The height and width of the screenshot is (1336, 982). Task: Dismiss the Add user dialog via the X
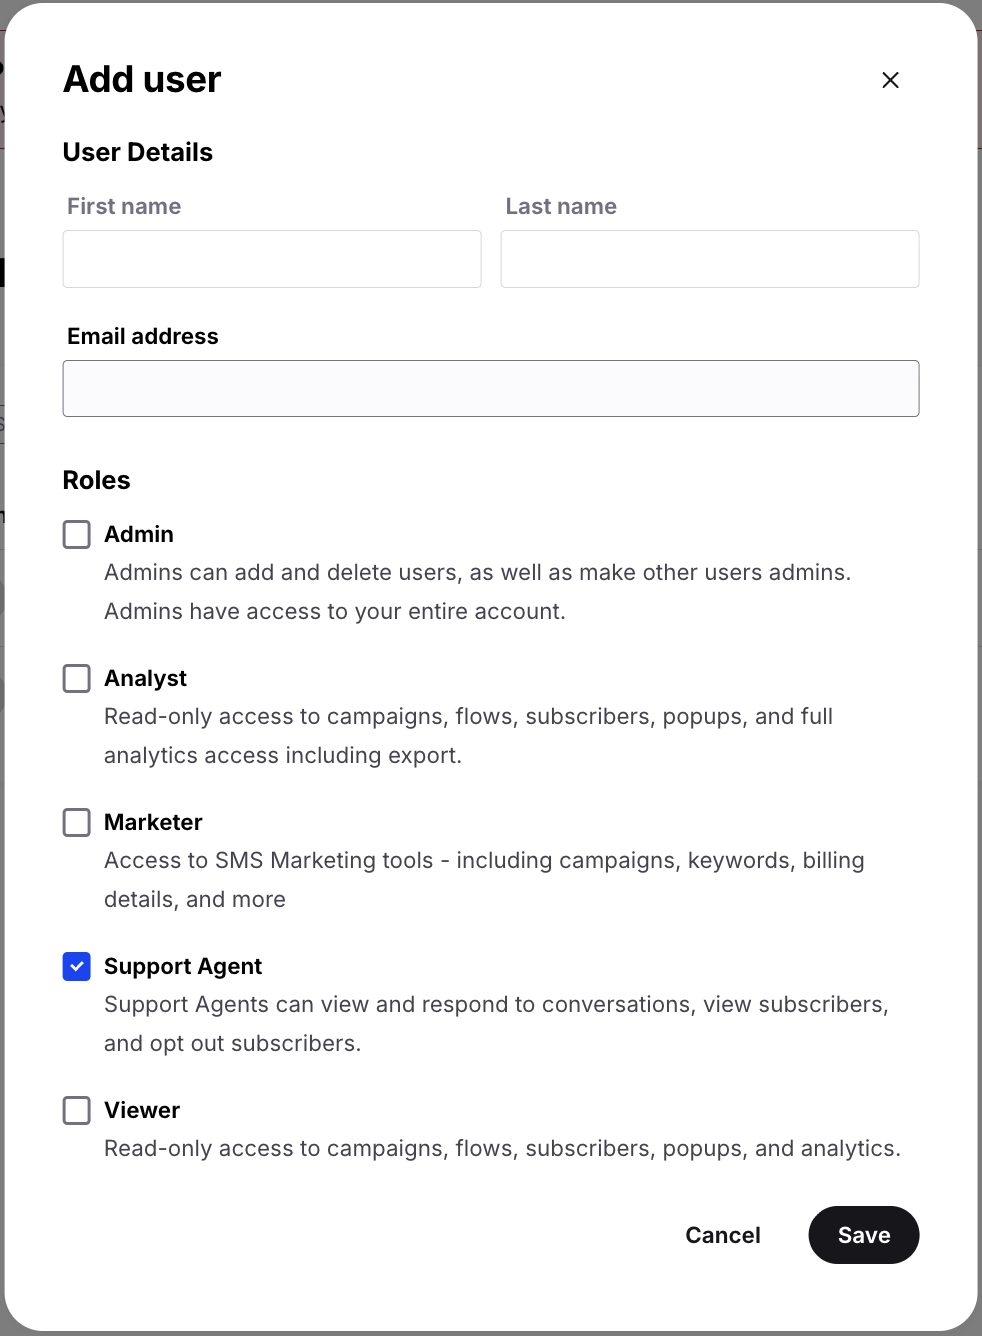pyautogui.click(x=890, y=80)
